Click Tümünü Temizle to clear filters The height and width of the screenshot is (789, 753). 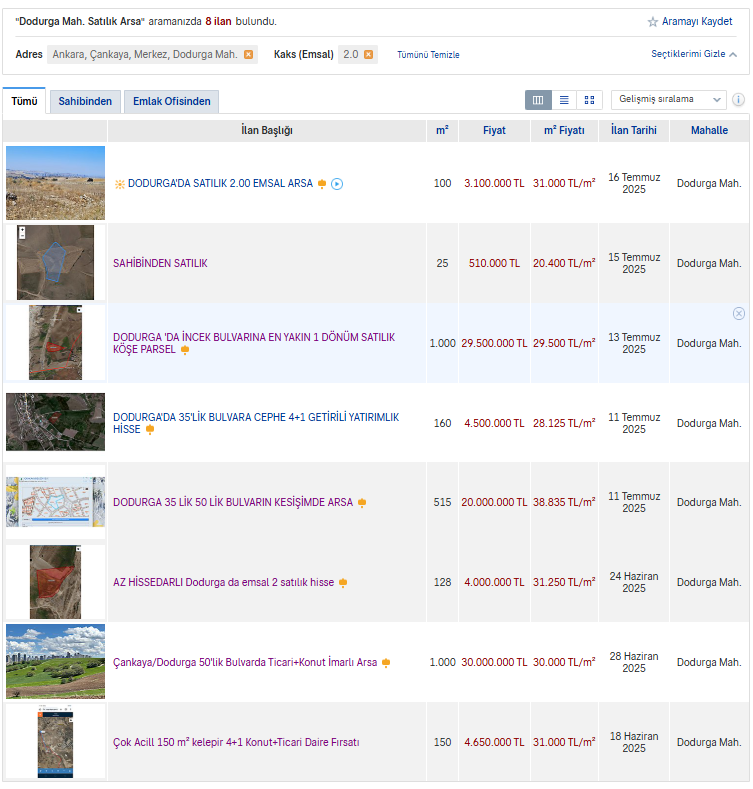click(428, 55)
